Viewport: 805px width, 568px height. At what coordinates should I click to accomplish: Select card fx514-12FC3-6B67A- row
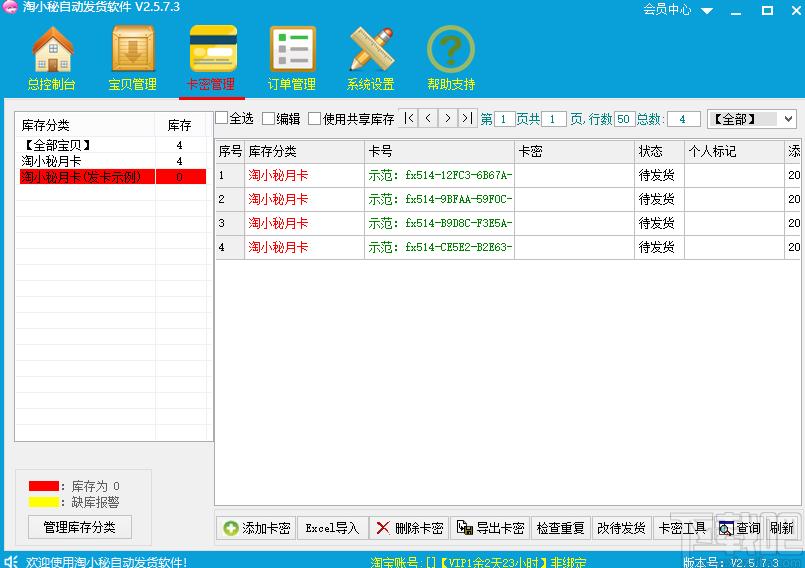pos(508,176)
